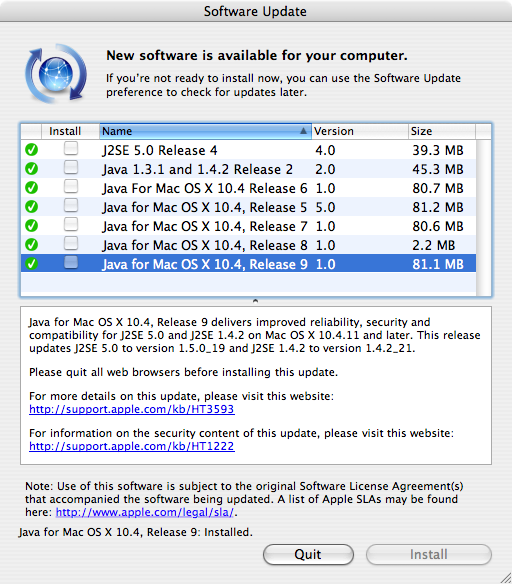
Task: Click the 45.3 MB size cell
Action: coord(438,169)
